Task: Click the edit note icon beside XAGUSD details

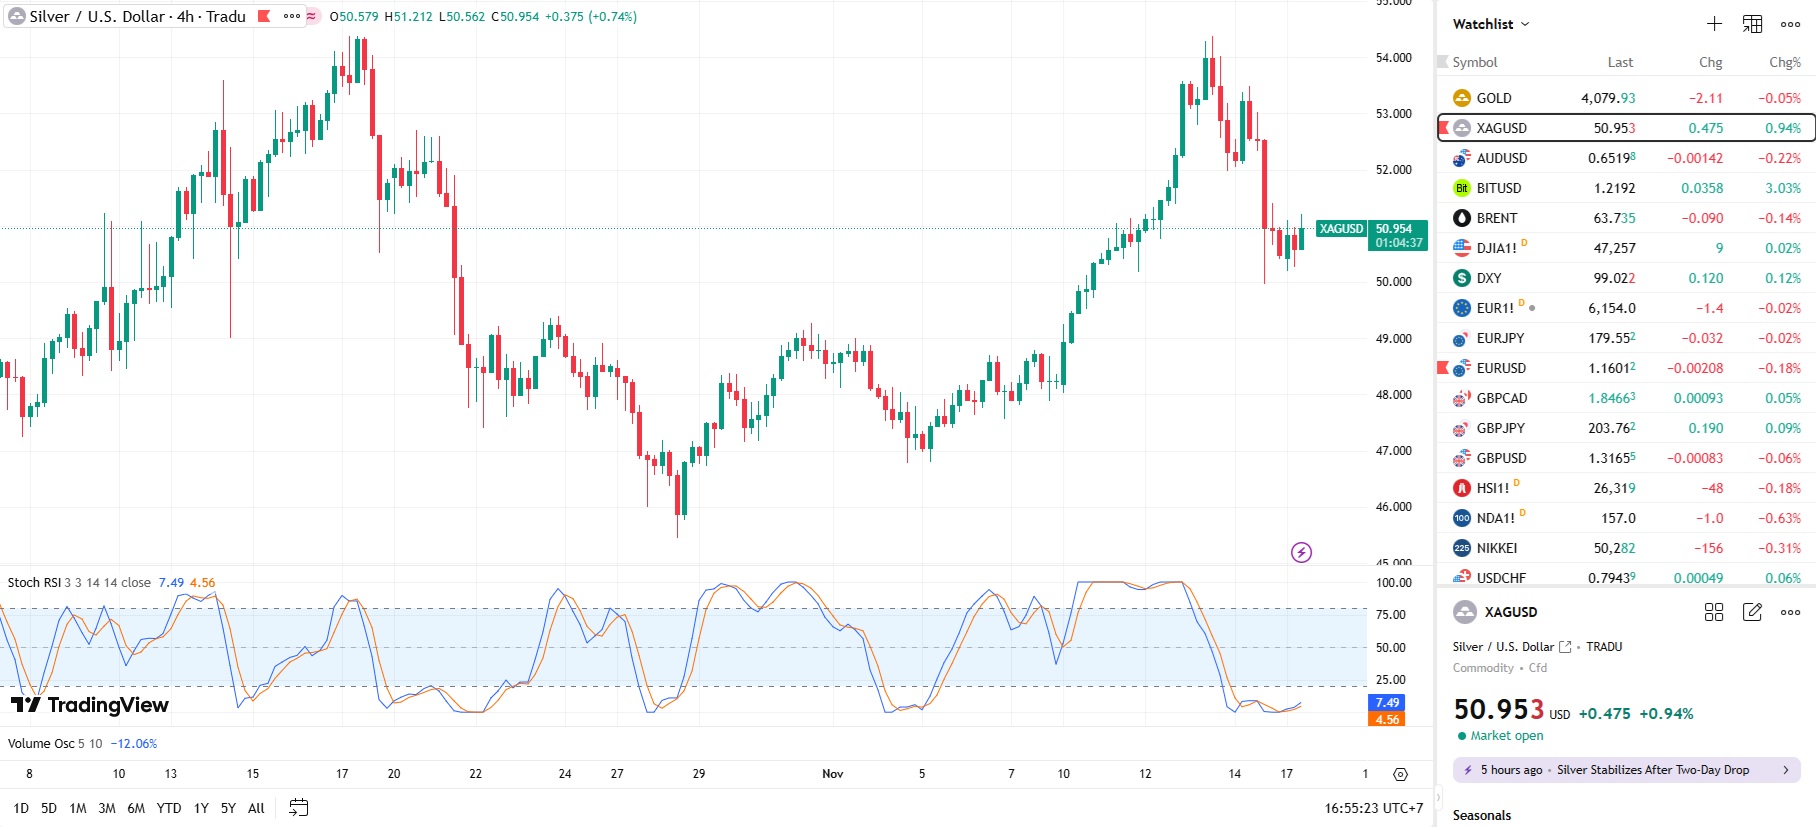Action: (x=1752, y=612)
